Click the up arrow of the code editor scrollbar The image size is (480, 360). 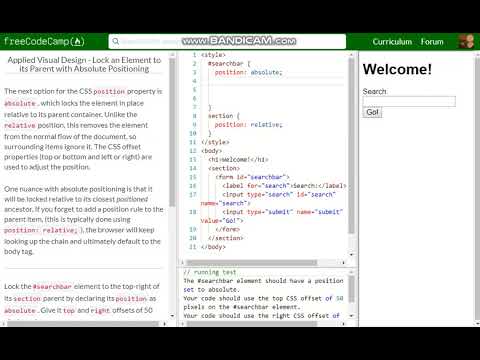tap(351, 54)
